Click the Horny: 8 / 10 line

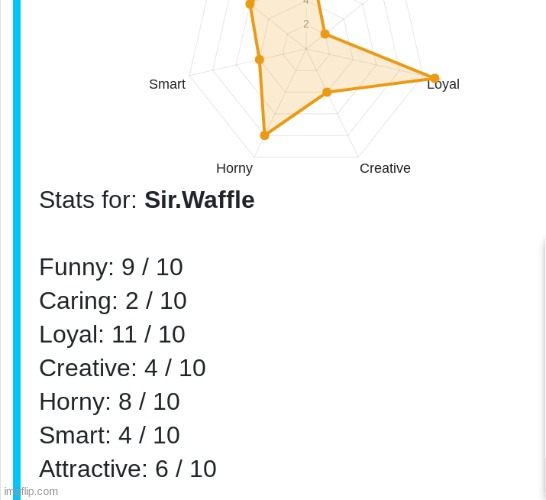(x=110, y=402)
